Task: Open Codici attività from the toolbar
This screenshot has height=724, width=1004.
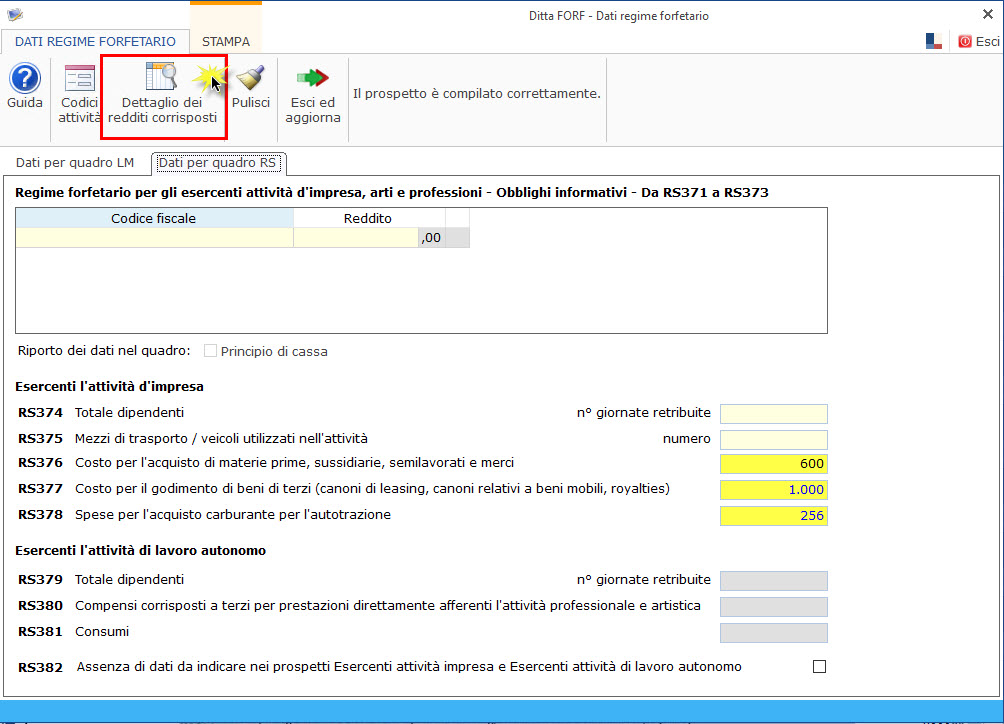Action: [x=79, y=80]
